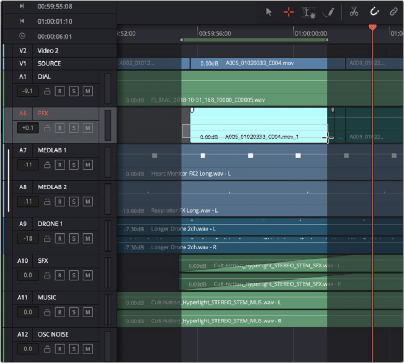Screen dimensions: 404x363
Task: Select the A11 MUSIC track name
Action: [47, 297]
